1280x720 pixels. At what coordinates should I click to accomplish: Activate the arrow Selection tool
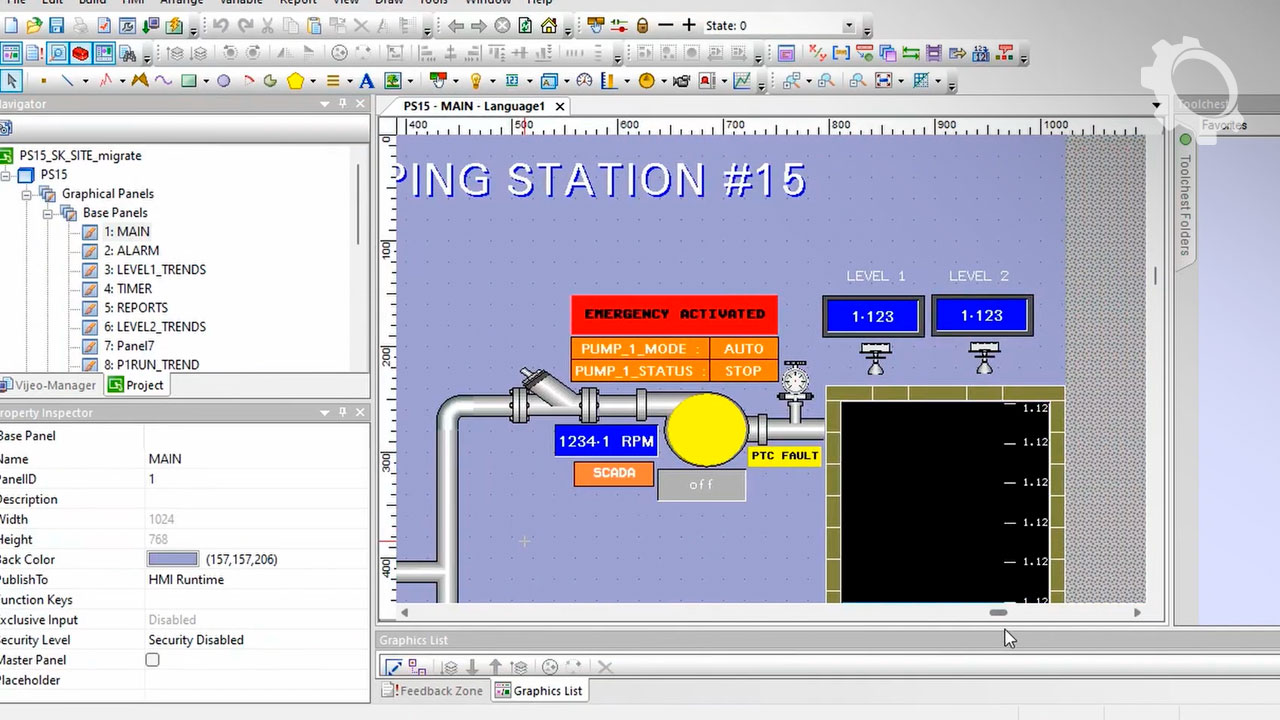(x=11, y=80)
